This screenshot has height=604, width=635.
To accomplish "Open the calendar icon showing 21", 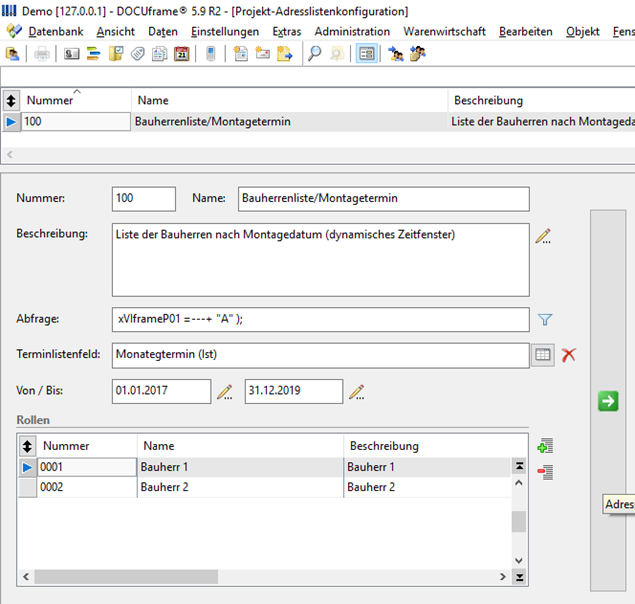I will point(181,54).
